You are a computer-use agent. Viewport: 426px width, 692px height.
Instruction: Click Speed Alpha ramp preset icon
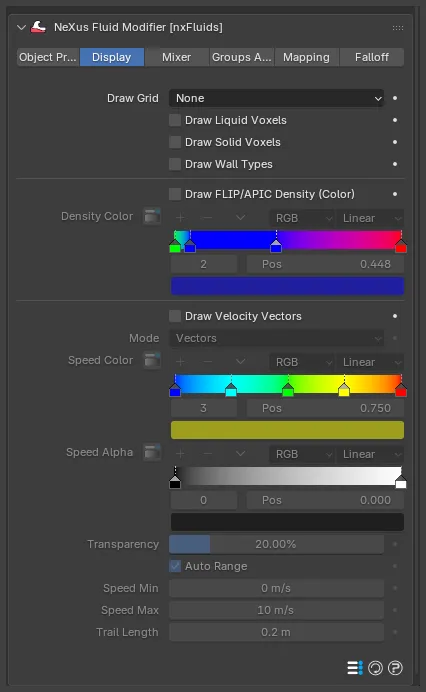[x=152, y=452]
